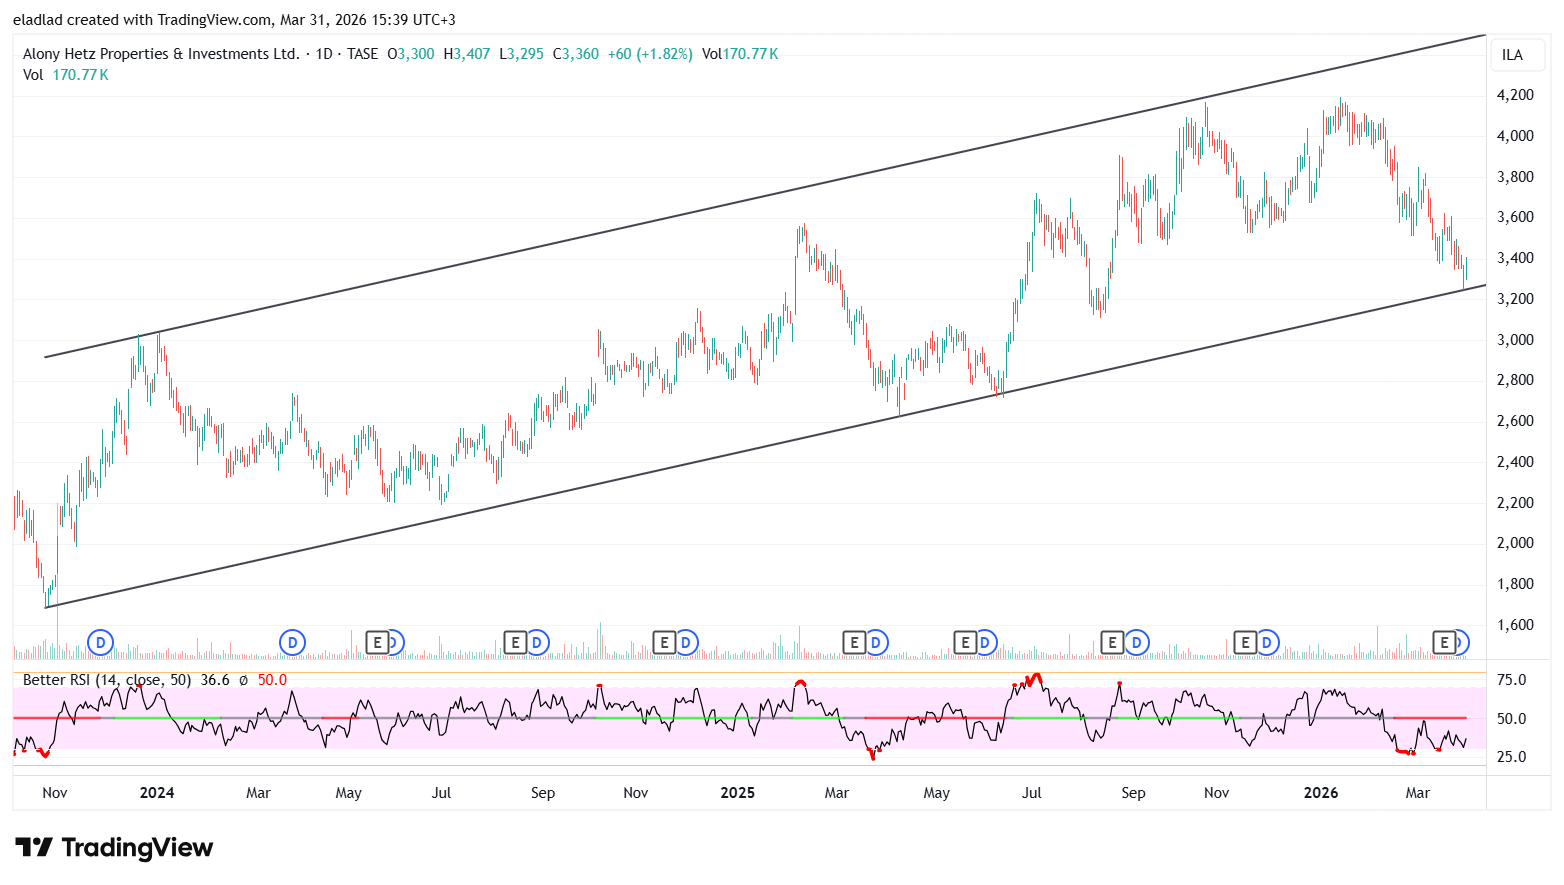Click the 2,400 price scale label
Viewport: 1564px width, 885px height.
click(1515, 462)
